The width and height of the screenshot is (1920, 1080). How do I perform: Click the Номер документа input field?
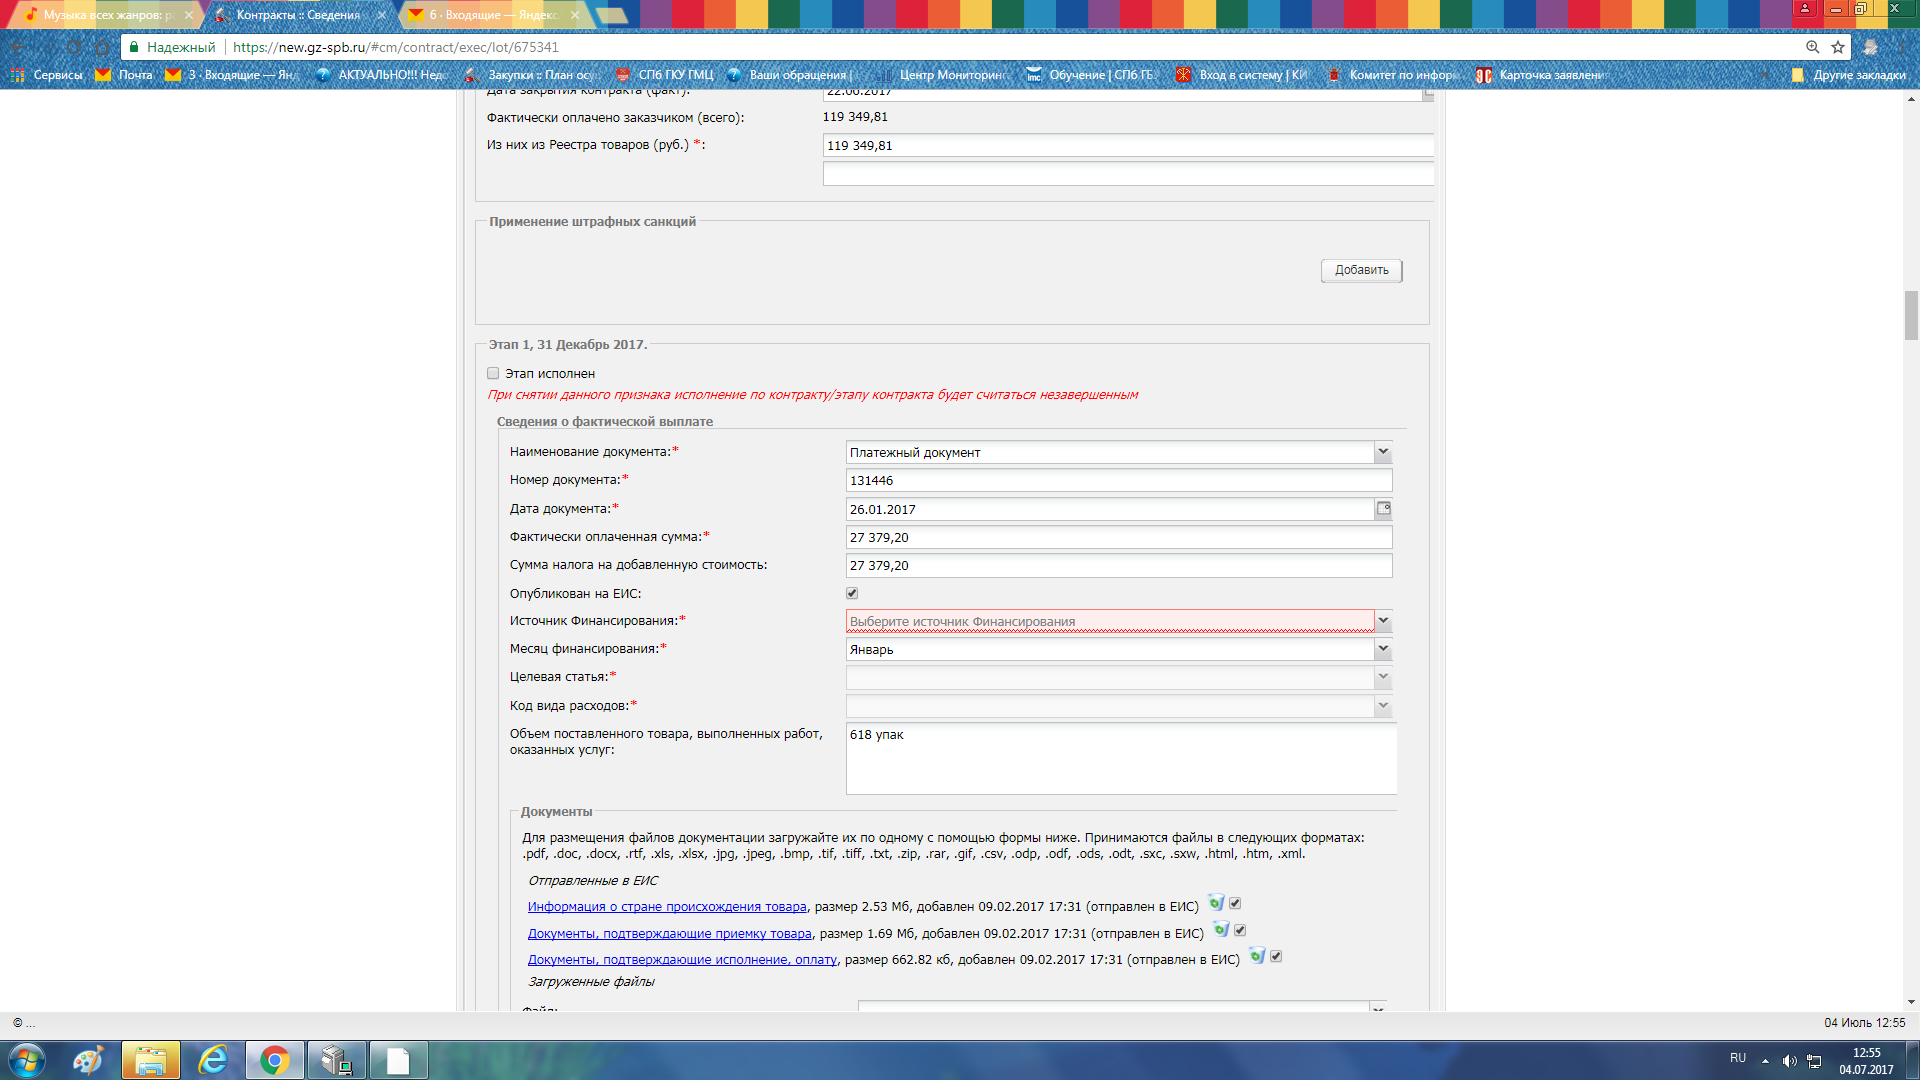coord(1118,481)
